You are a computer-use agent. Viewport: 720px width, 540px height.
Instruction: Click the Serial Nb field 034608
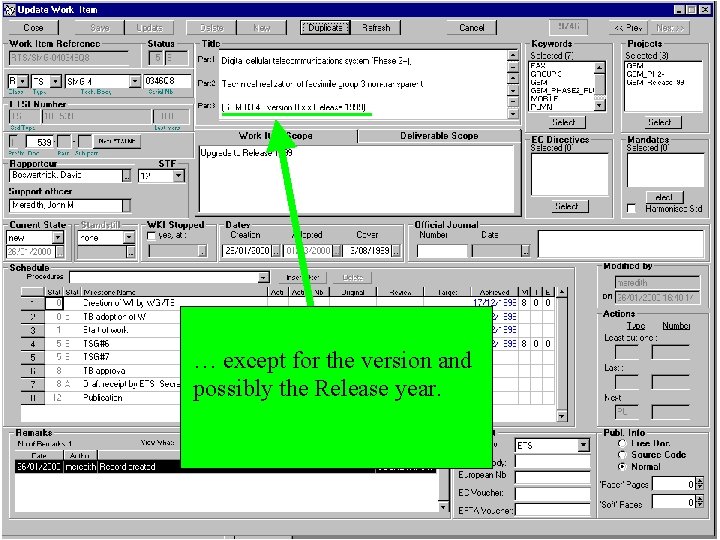click(x=167, y=81)
